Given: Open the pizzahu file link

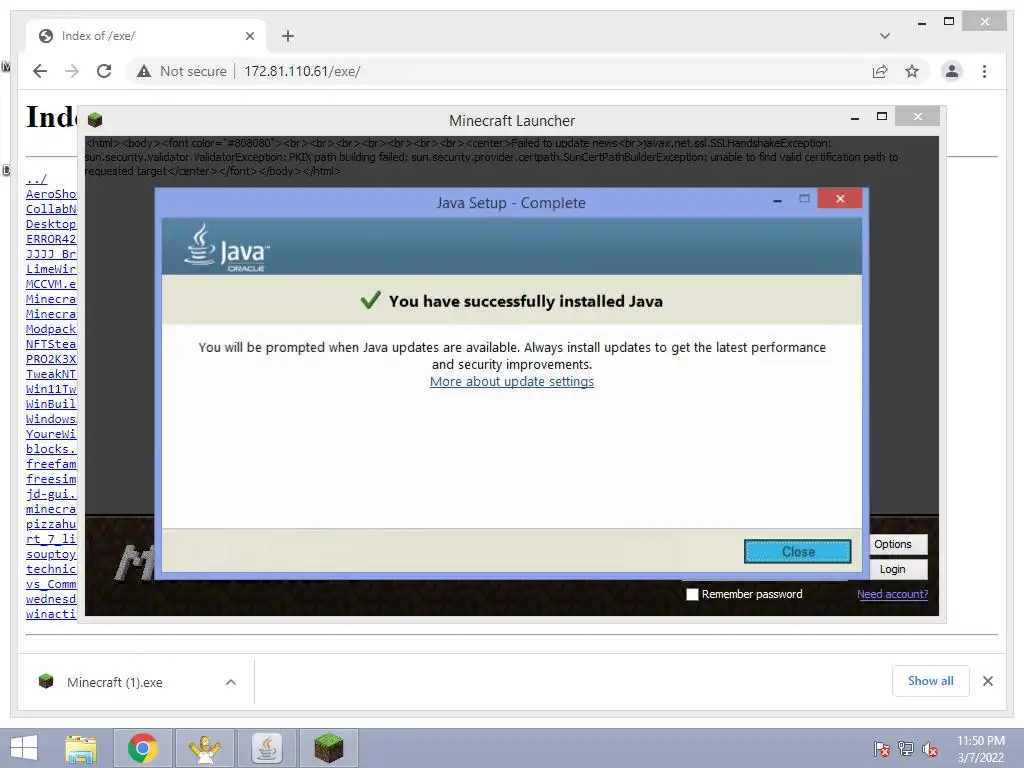Looking at the screenshot, I should pyautogui.click(x=51, y=524).
